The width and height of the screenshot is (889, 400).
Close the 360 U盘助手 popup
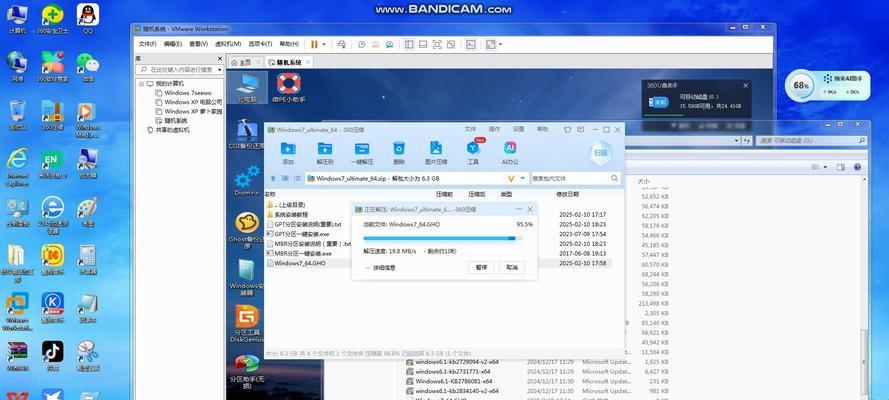pos(746,86)
